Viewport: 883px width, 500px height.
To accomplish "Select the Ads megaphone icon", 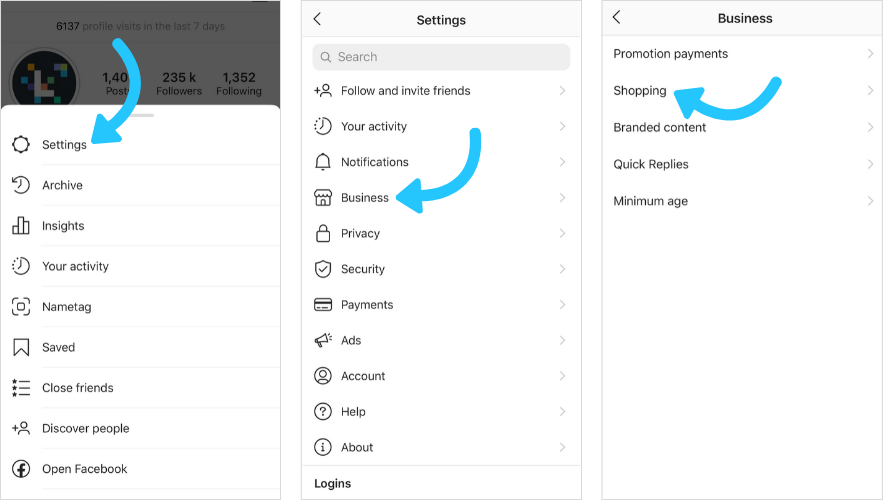I will 323,340.
